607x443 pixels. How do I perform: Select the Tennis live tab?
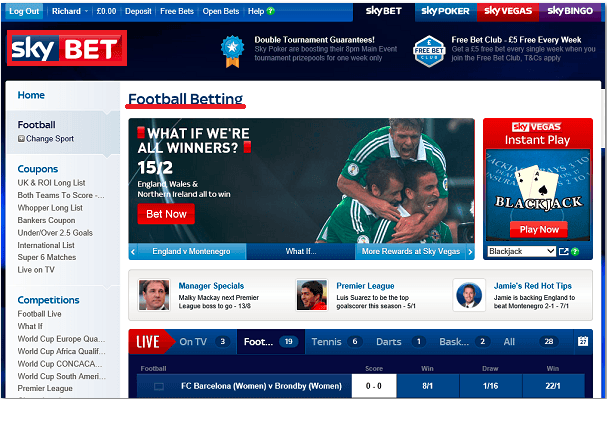click(336, 342)
